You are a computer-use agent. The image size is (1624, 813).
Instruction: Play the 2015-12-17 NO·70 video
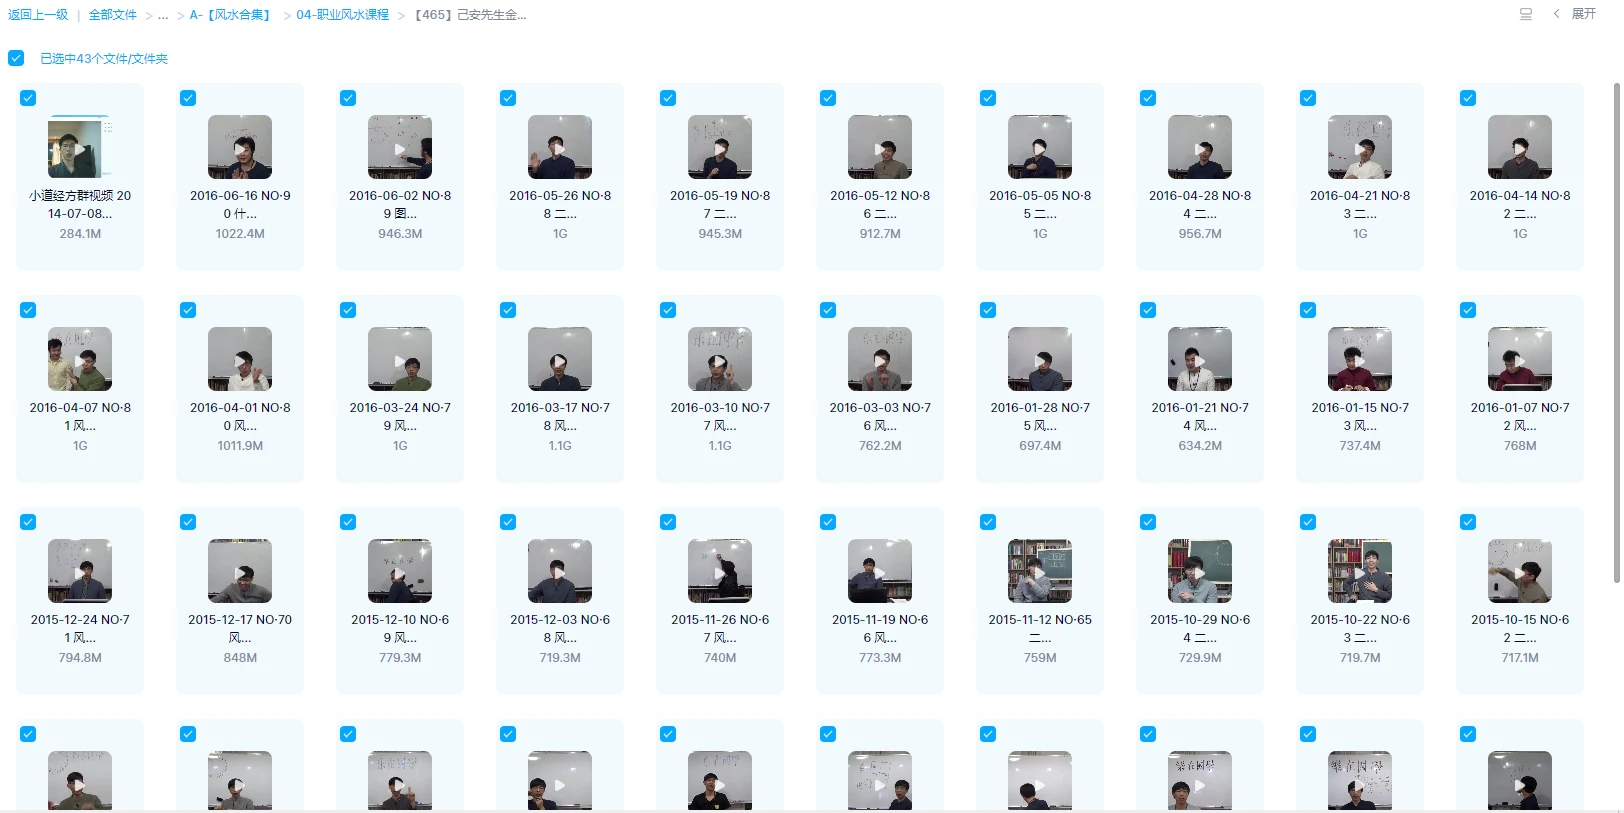pos(240,571)
